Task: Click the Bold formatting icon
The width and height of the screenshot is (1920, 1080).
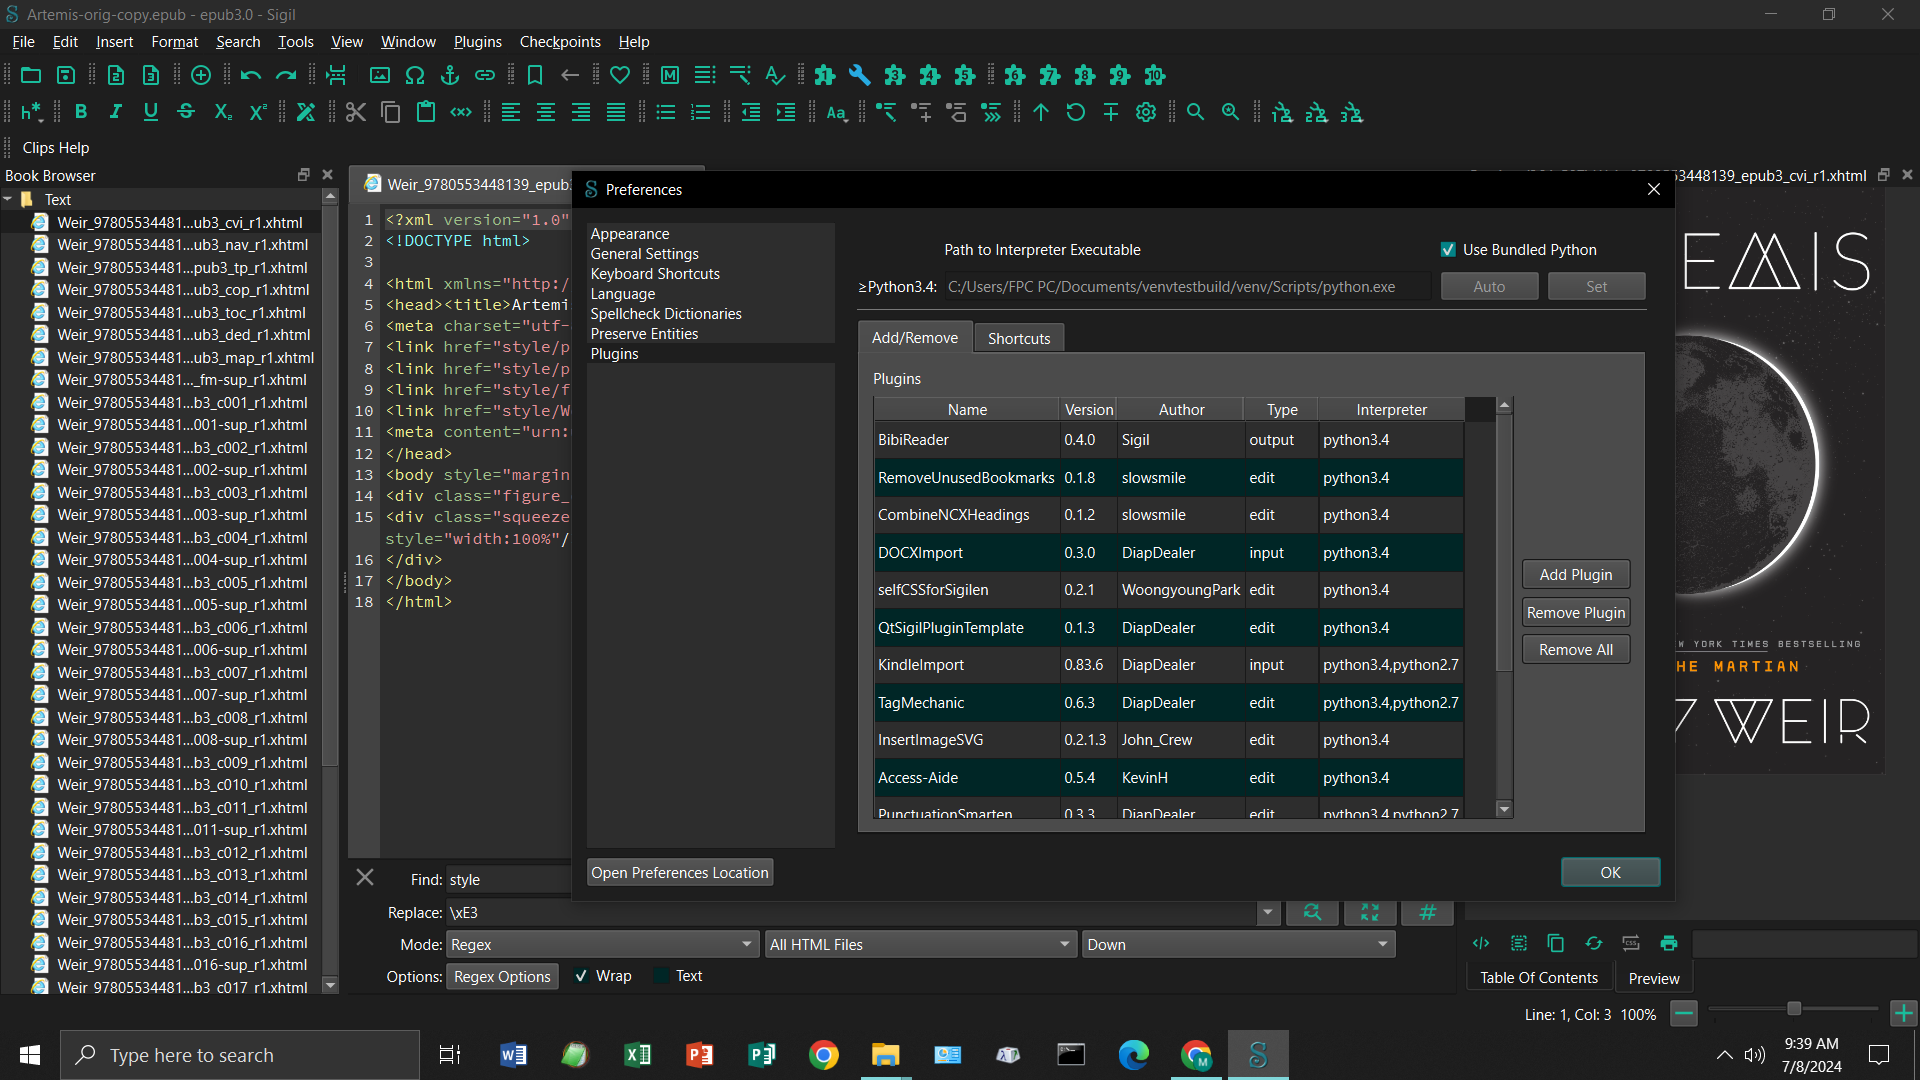Action: pos(81,112)
